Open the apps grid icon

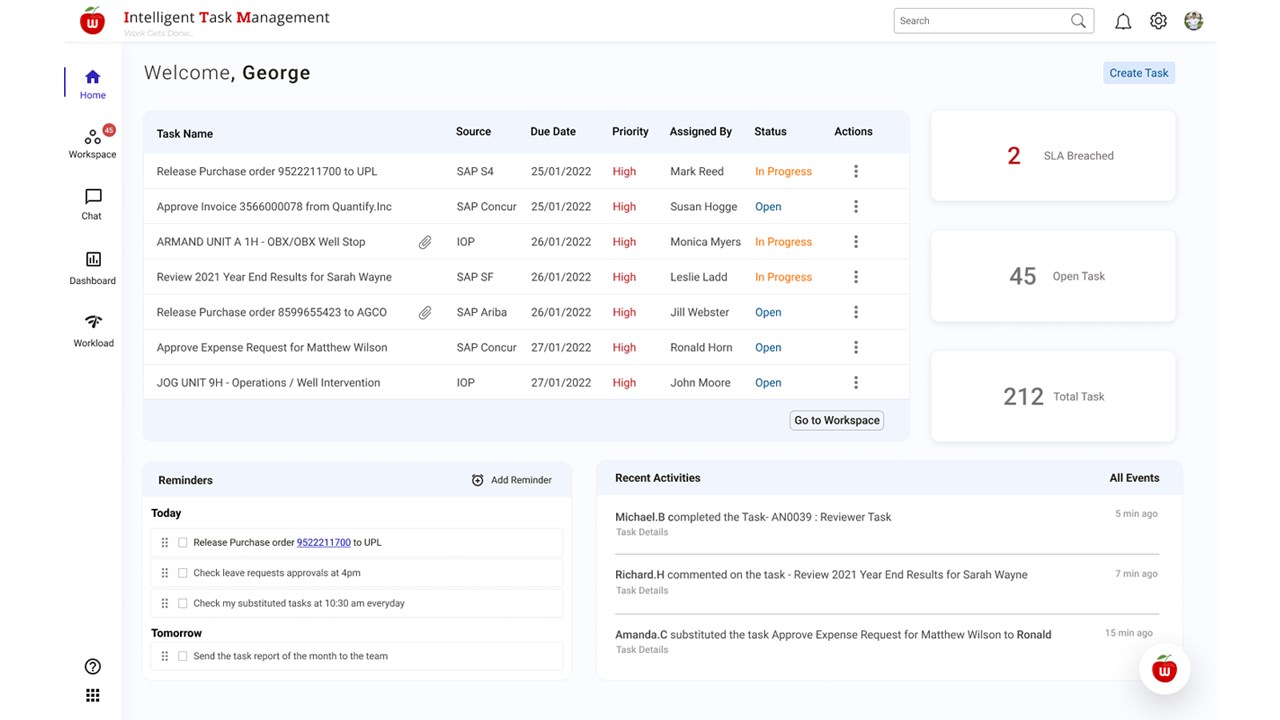(93, 696)
